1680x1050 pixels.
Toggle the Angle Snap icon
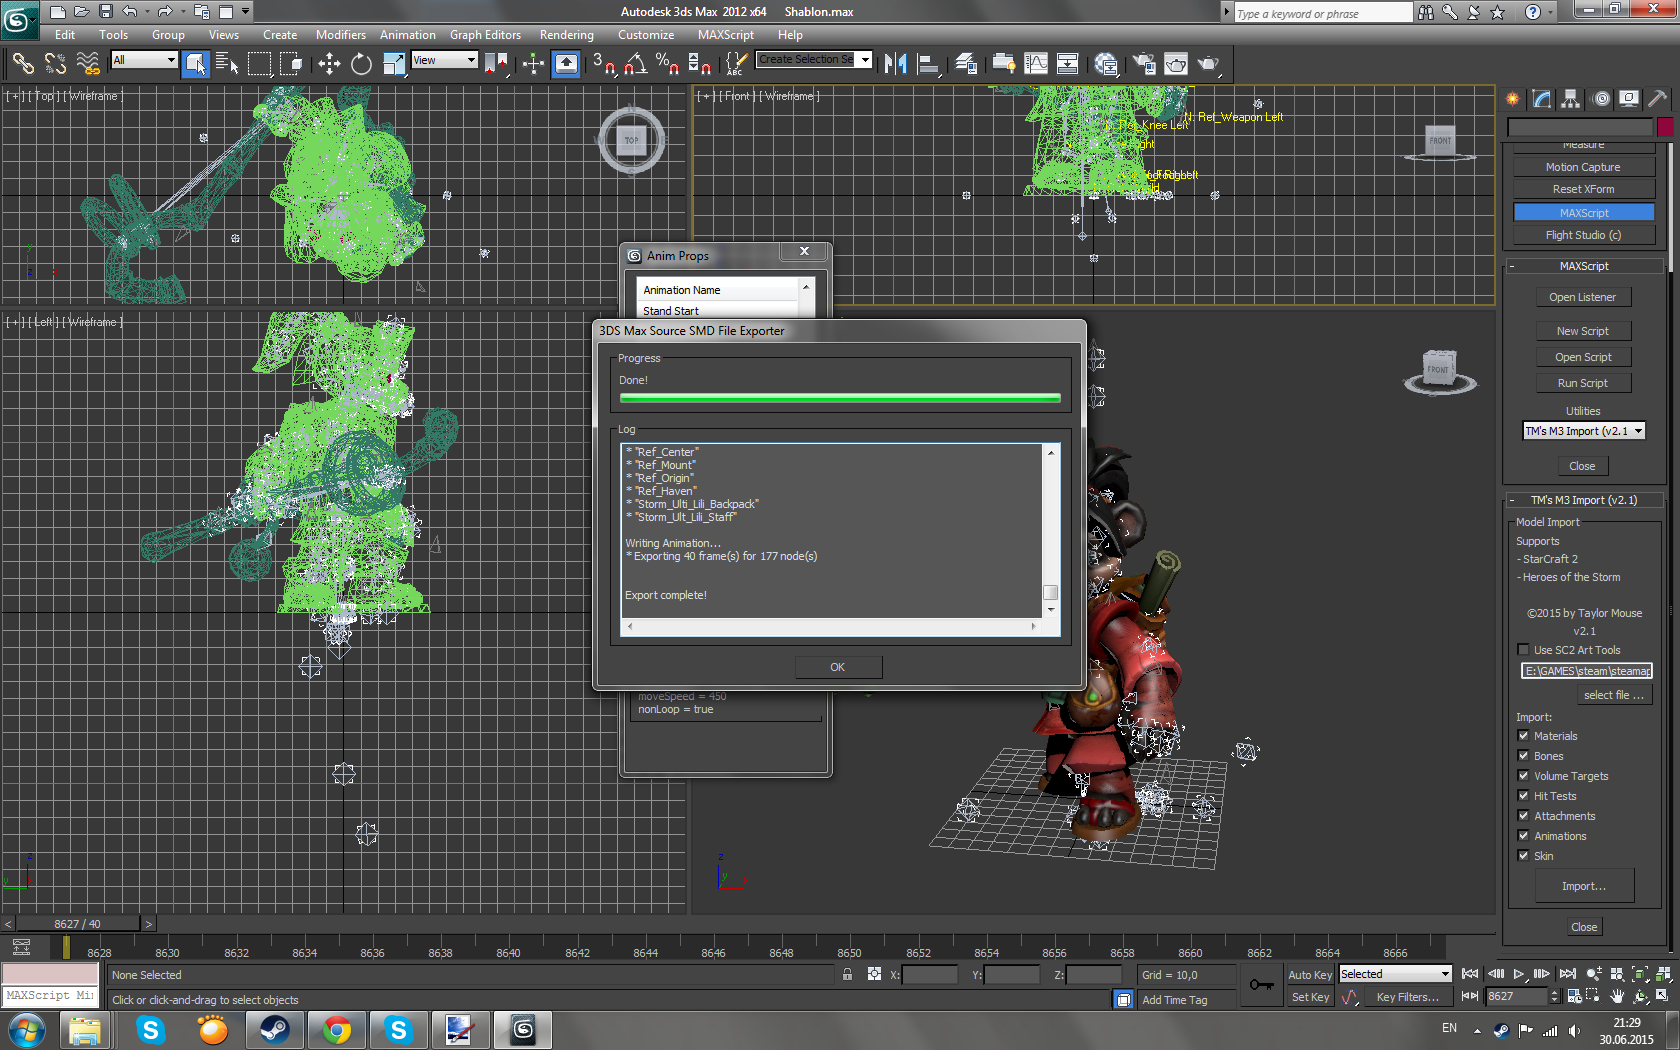point(635,64)
